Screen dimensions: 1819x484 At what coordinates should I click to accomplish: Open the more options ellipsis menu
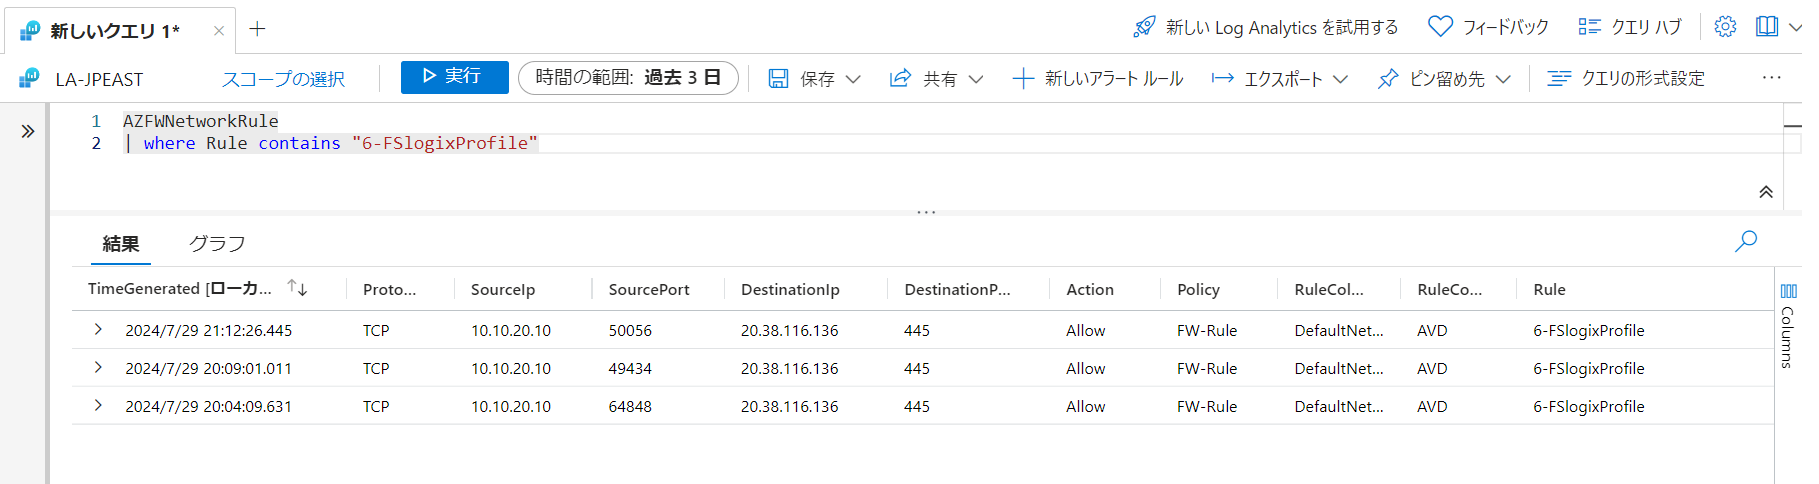click(1771, 78)
